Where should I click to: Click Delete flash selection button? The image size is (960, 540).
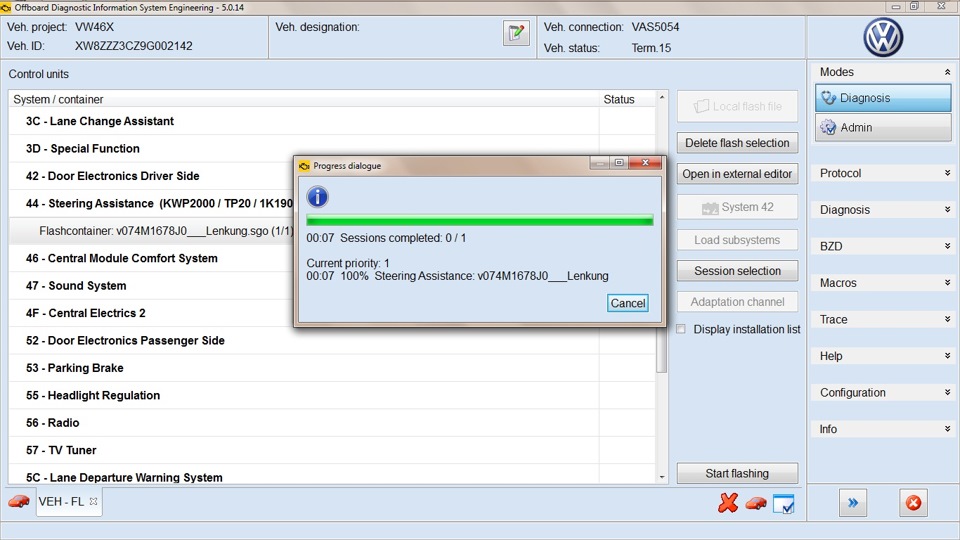point(737,143)
